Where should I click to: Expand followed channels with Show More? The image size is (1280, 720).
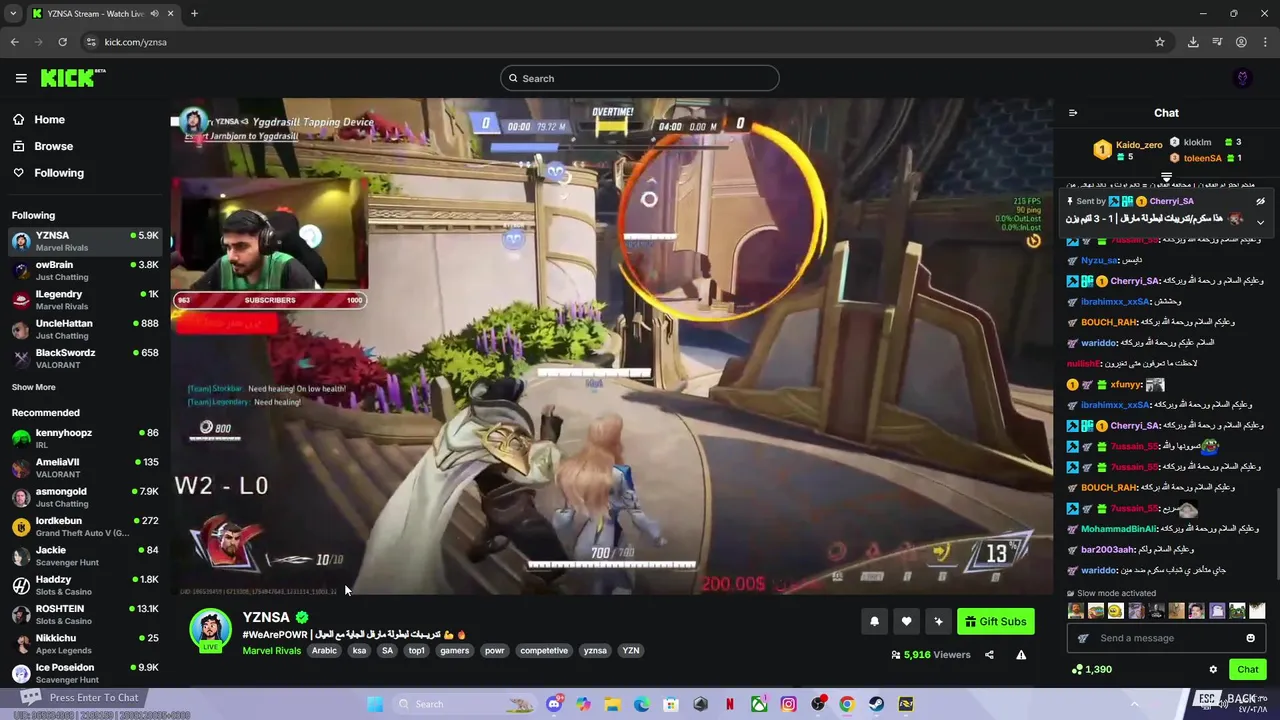pyautogui.click(x=34, y=387)
